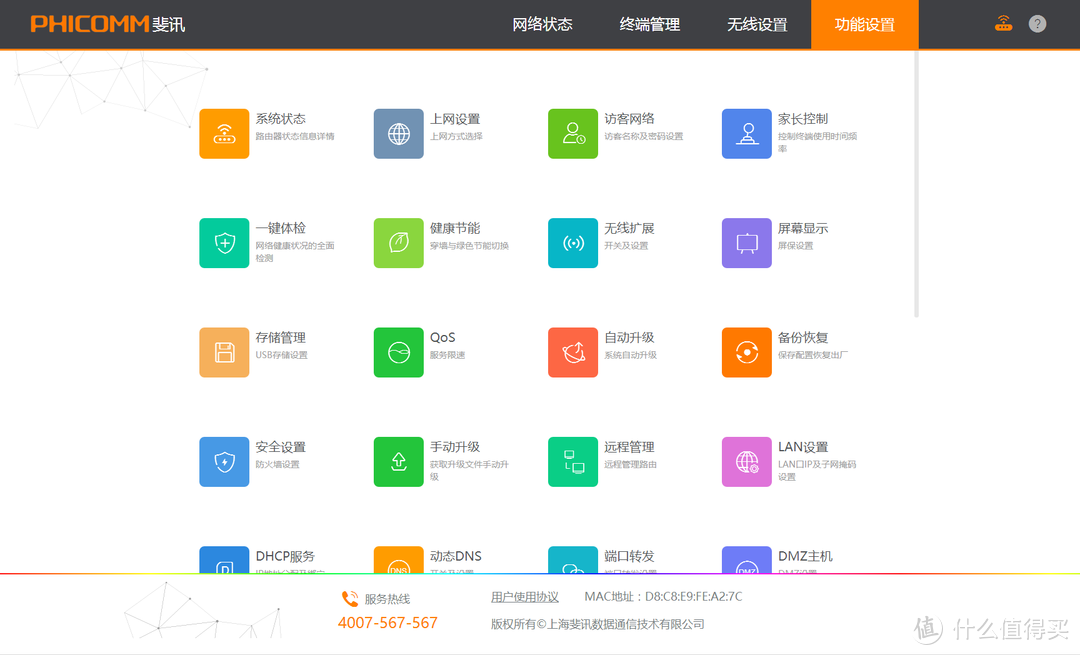Open 上网设置 internet settings icon
This screenshot has height=655, width=1080.
(398, 133)
